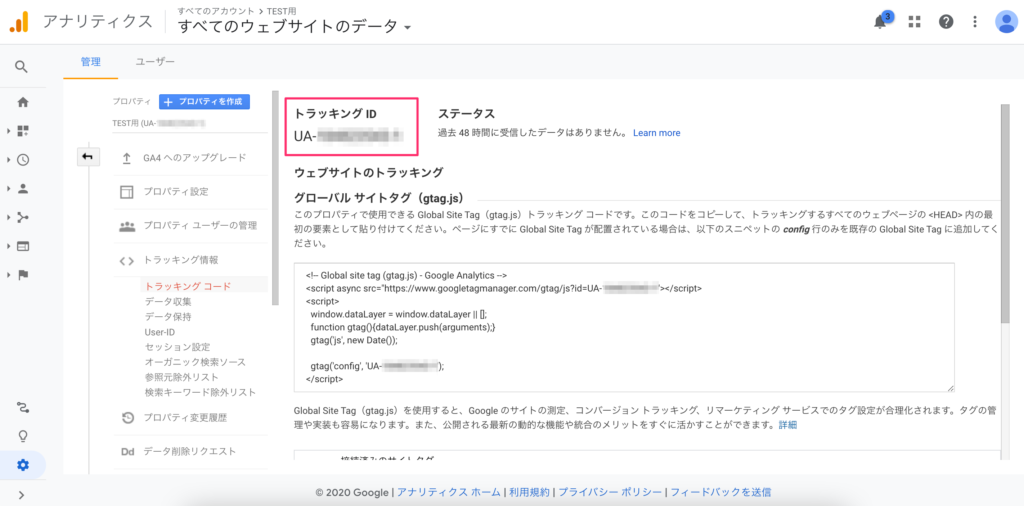Click the tracking info code brackets icon

[x=127, y=261]
